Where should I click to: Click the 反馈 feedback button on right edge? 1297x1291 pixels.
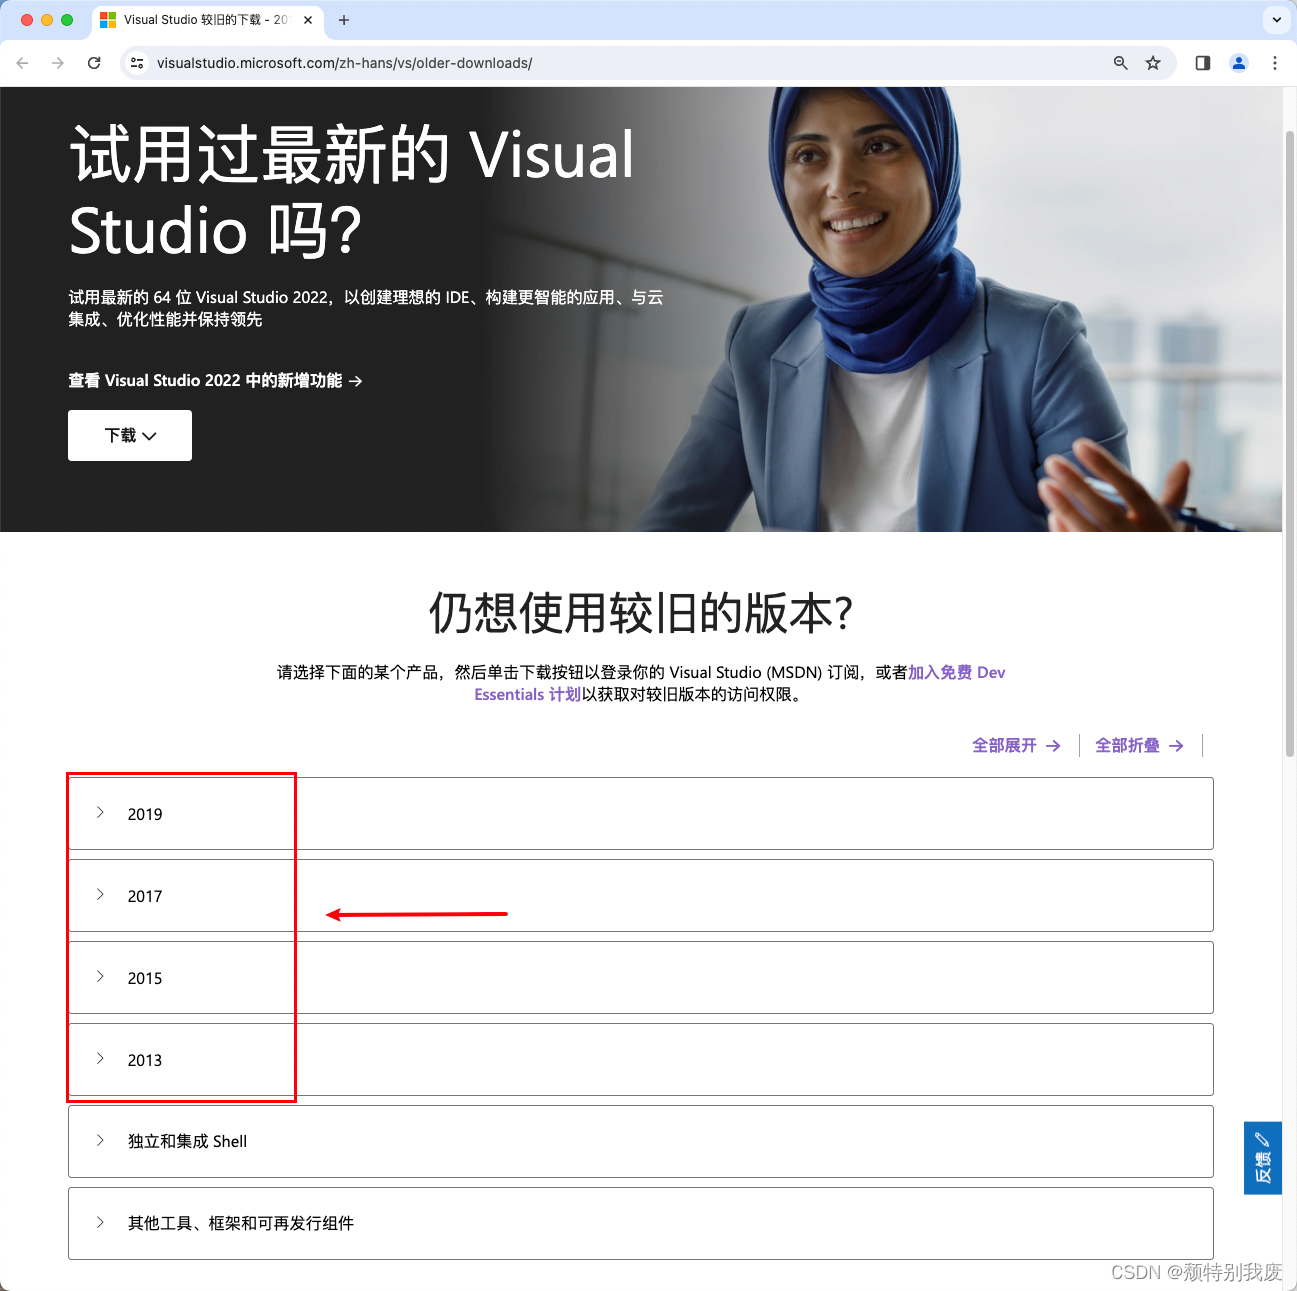click(x=1262, y=1157)
